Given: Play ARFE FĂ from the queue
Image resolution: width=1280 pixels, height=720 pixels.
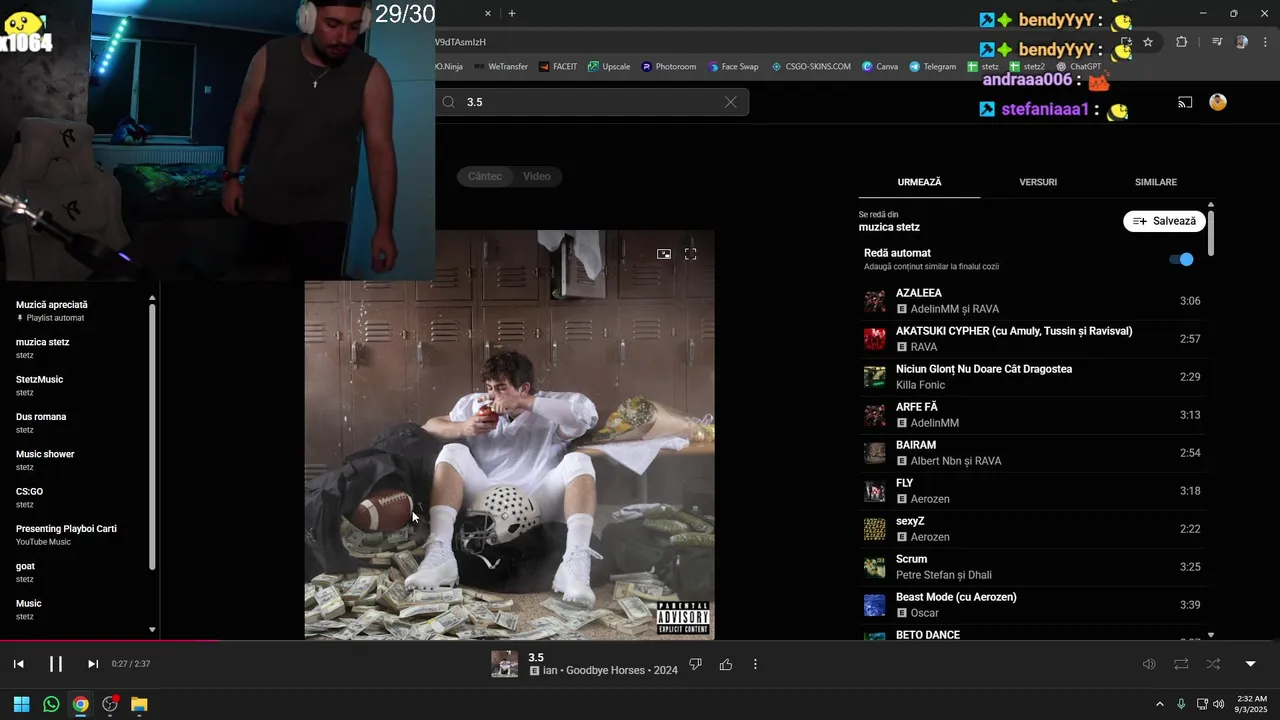Looking at the screenshot, I should click(x=1032, y=415).
